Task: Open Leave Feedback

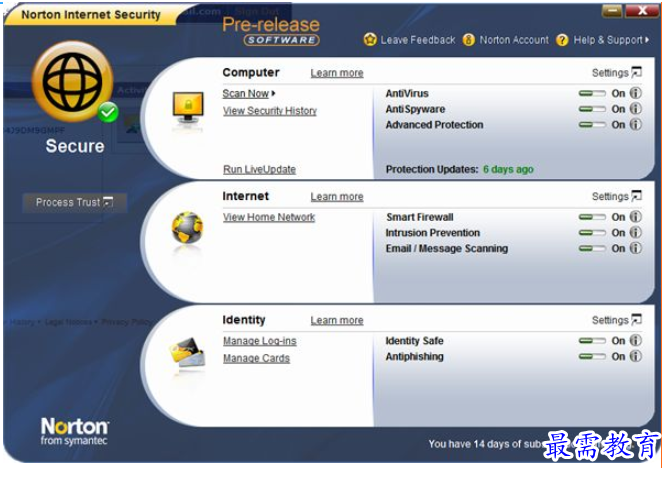Action: coord(418,40)
